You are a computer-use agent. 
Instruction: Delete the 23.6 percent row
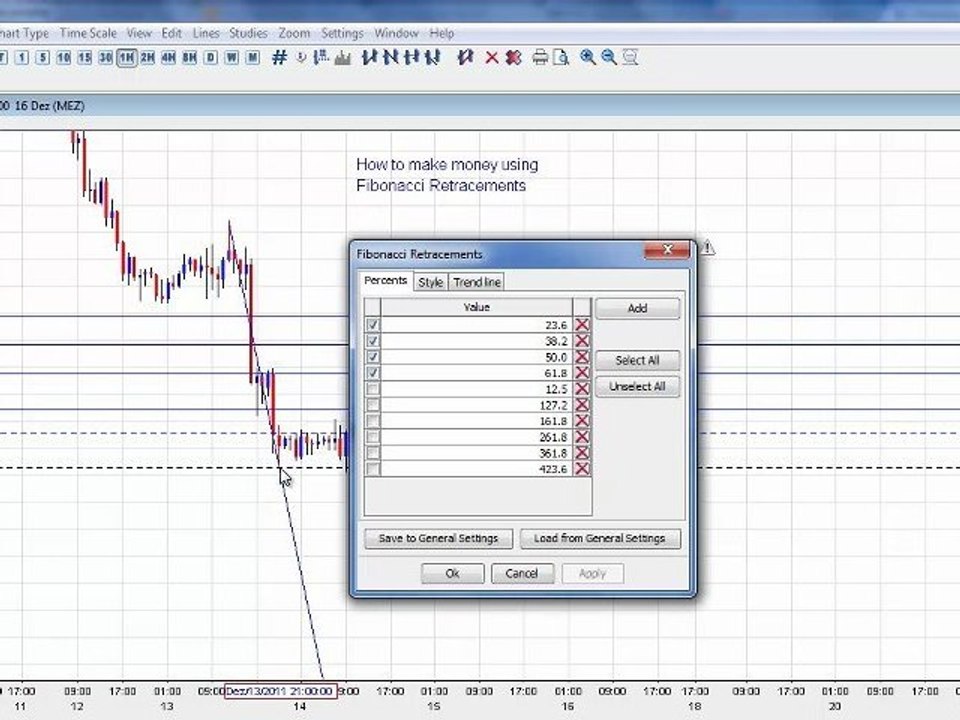click(582, 325)
